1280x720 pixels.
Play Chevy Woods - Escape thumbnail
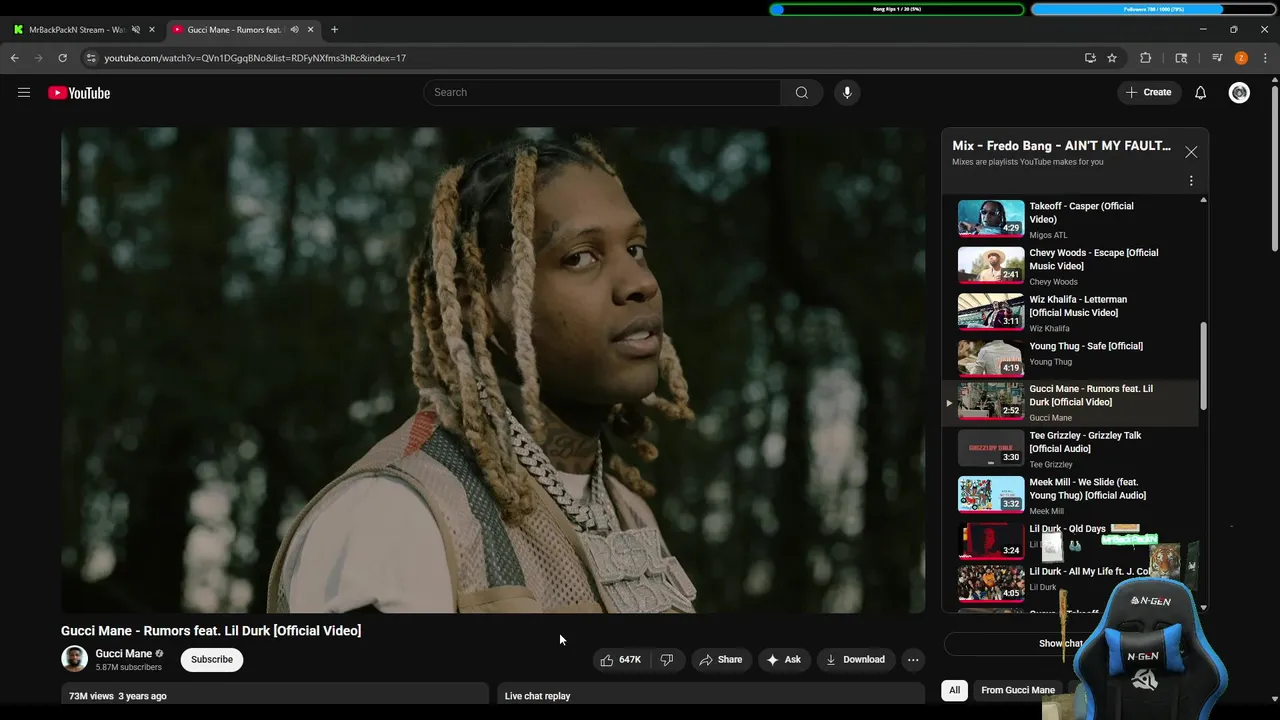(x=991, y=265)
